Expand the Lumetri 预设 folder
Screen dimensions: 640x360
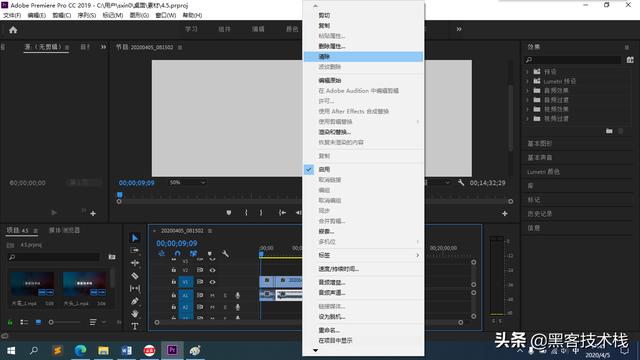click(527, 81)
